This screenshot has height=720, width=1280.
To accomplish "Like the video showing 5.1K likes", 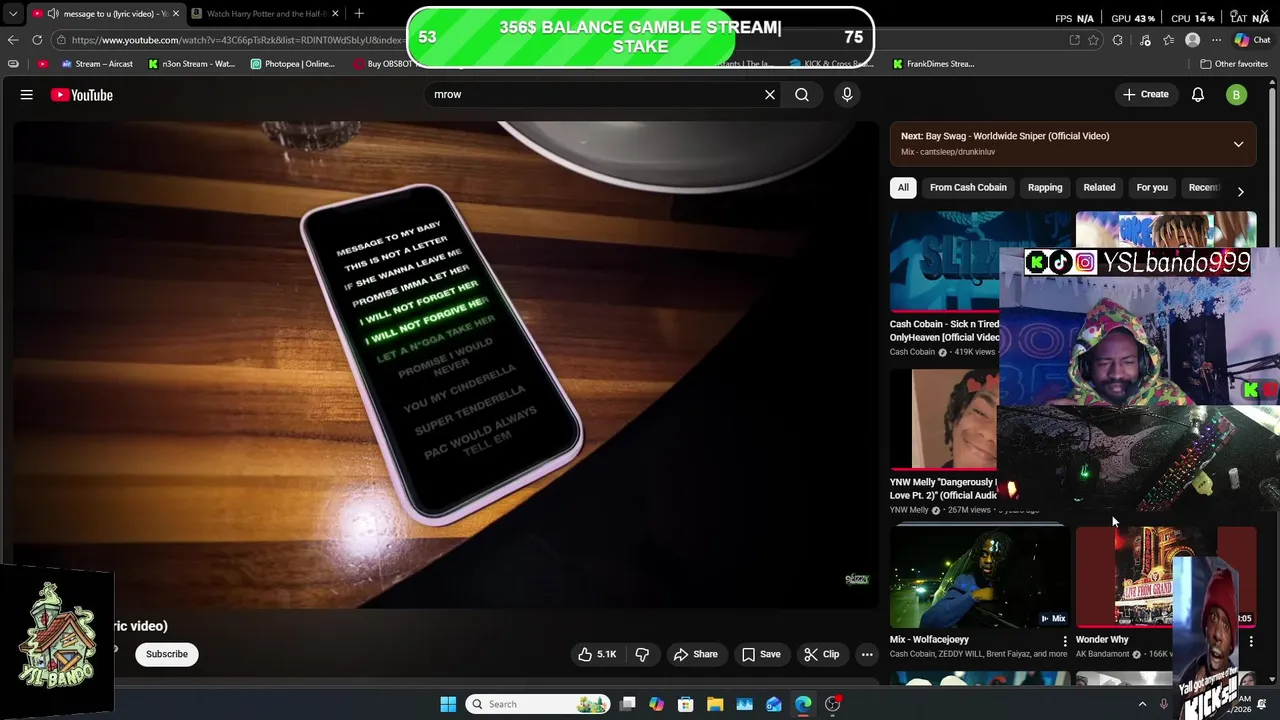I will point(597,654).
